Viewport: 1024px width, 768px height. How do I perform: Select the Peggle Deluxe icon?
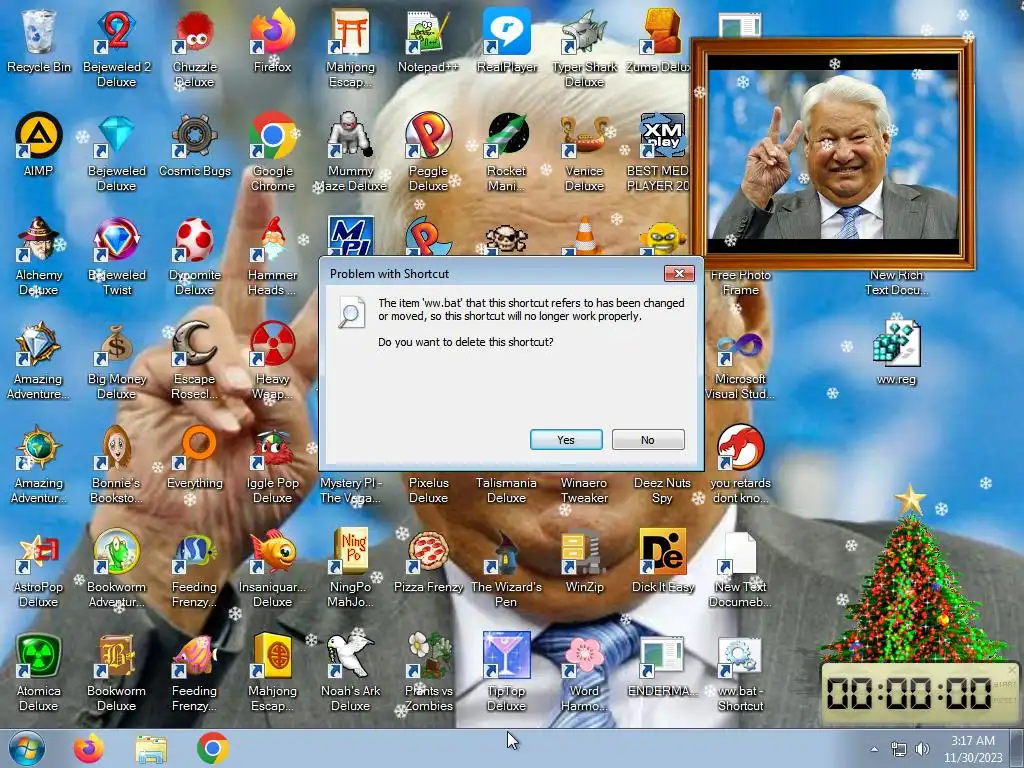tap(428, 152)
